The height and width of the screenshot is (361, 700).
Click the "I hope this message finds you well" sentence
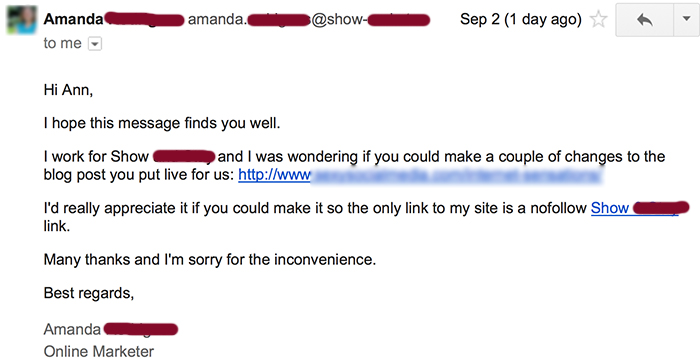(x=162, y=124)
